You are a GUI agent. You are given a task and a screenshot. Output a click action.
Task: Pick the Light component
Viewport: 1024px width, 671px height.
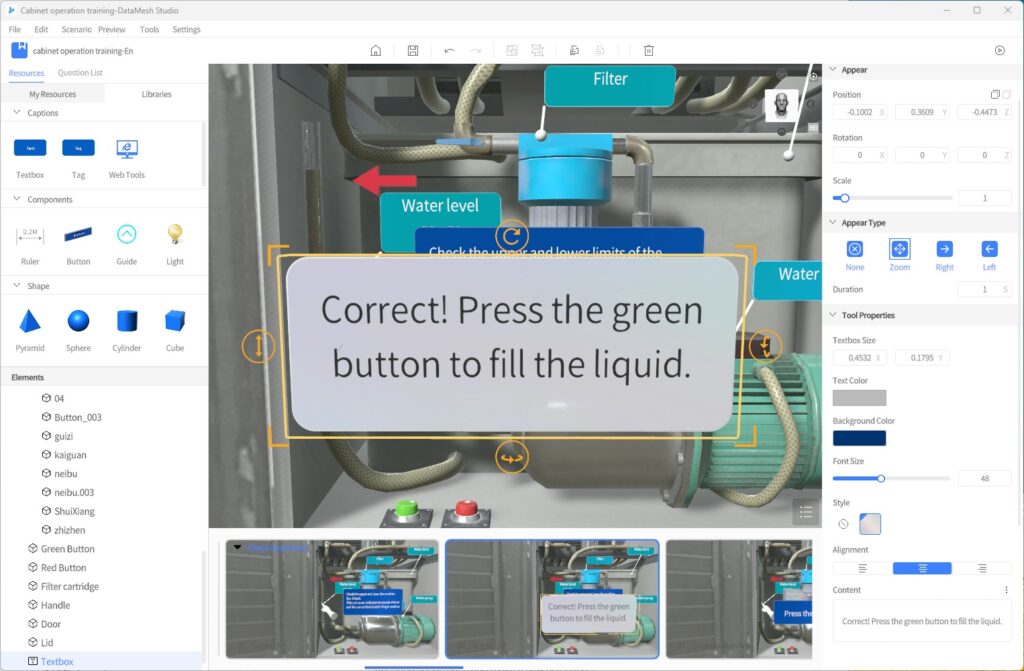coord(175,235)
